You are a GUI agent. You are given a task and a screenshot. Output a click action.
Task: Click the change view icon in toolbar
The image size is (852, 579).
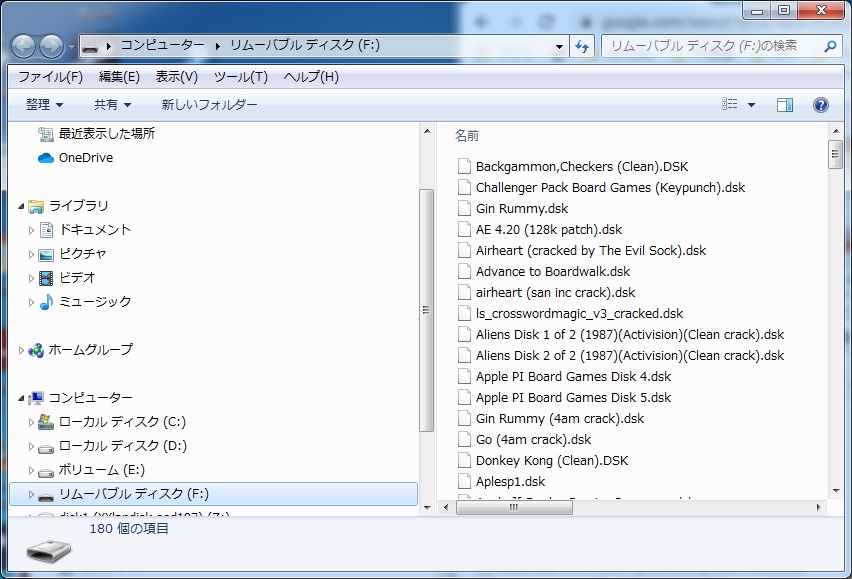click(730, 104)
